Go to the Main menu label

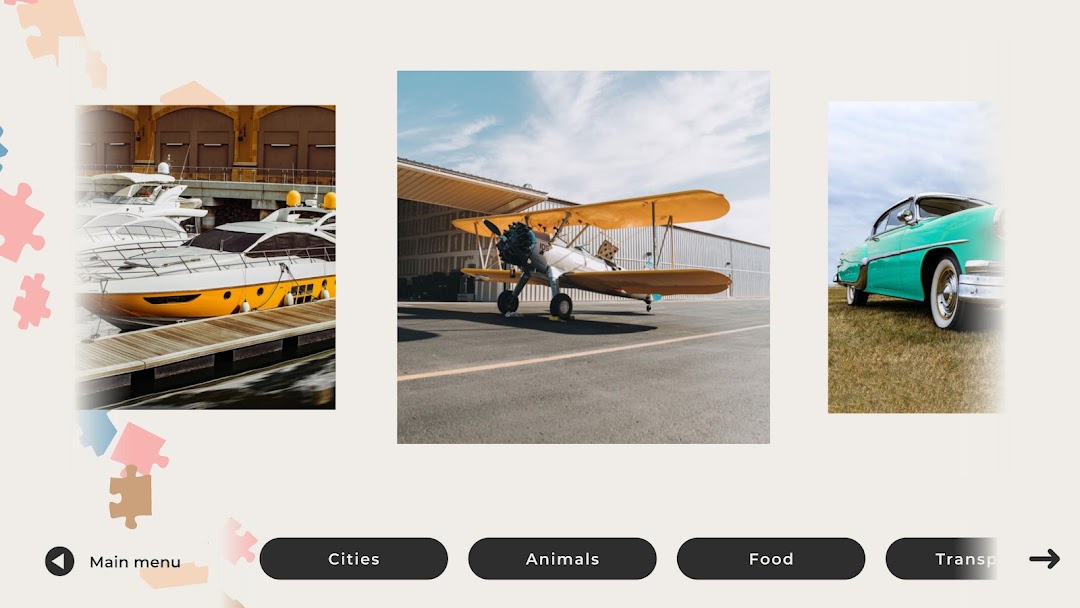[135, 562]
